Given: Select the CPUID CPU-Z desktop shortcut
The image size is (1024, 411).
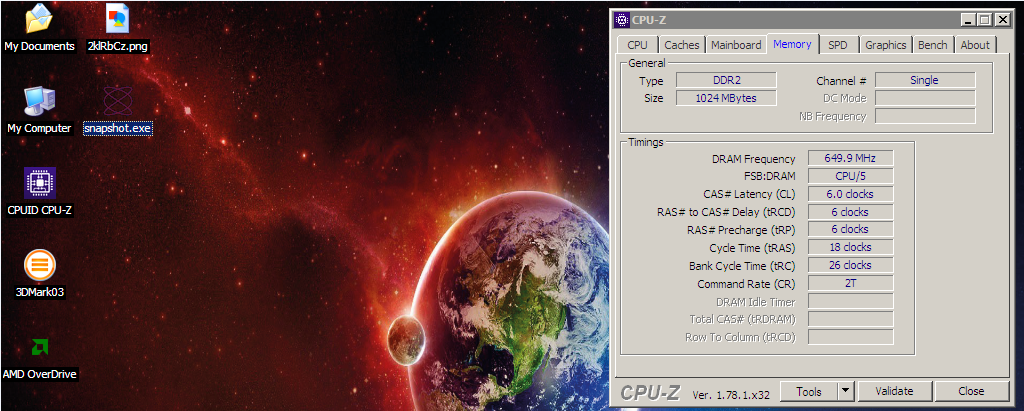Looking at the screenshot, I should coord(39,191).
